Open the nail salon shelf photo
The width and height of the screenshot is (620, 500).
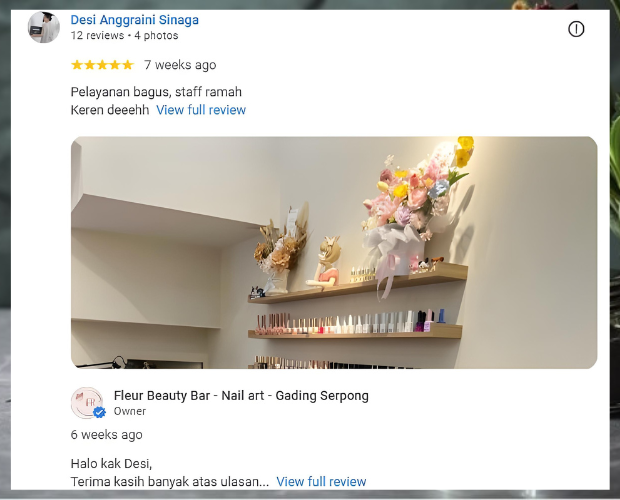pyautogui.click(x=334, y=253)
